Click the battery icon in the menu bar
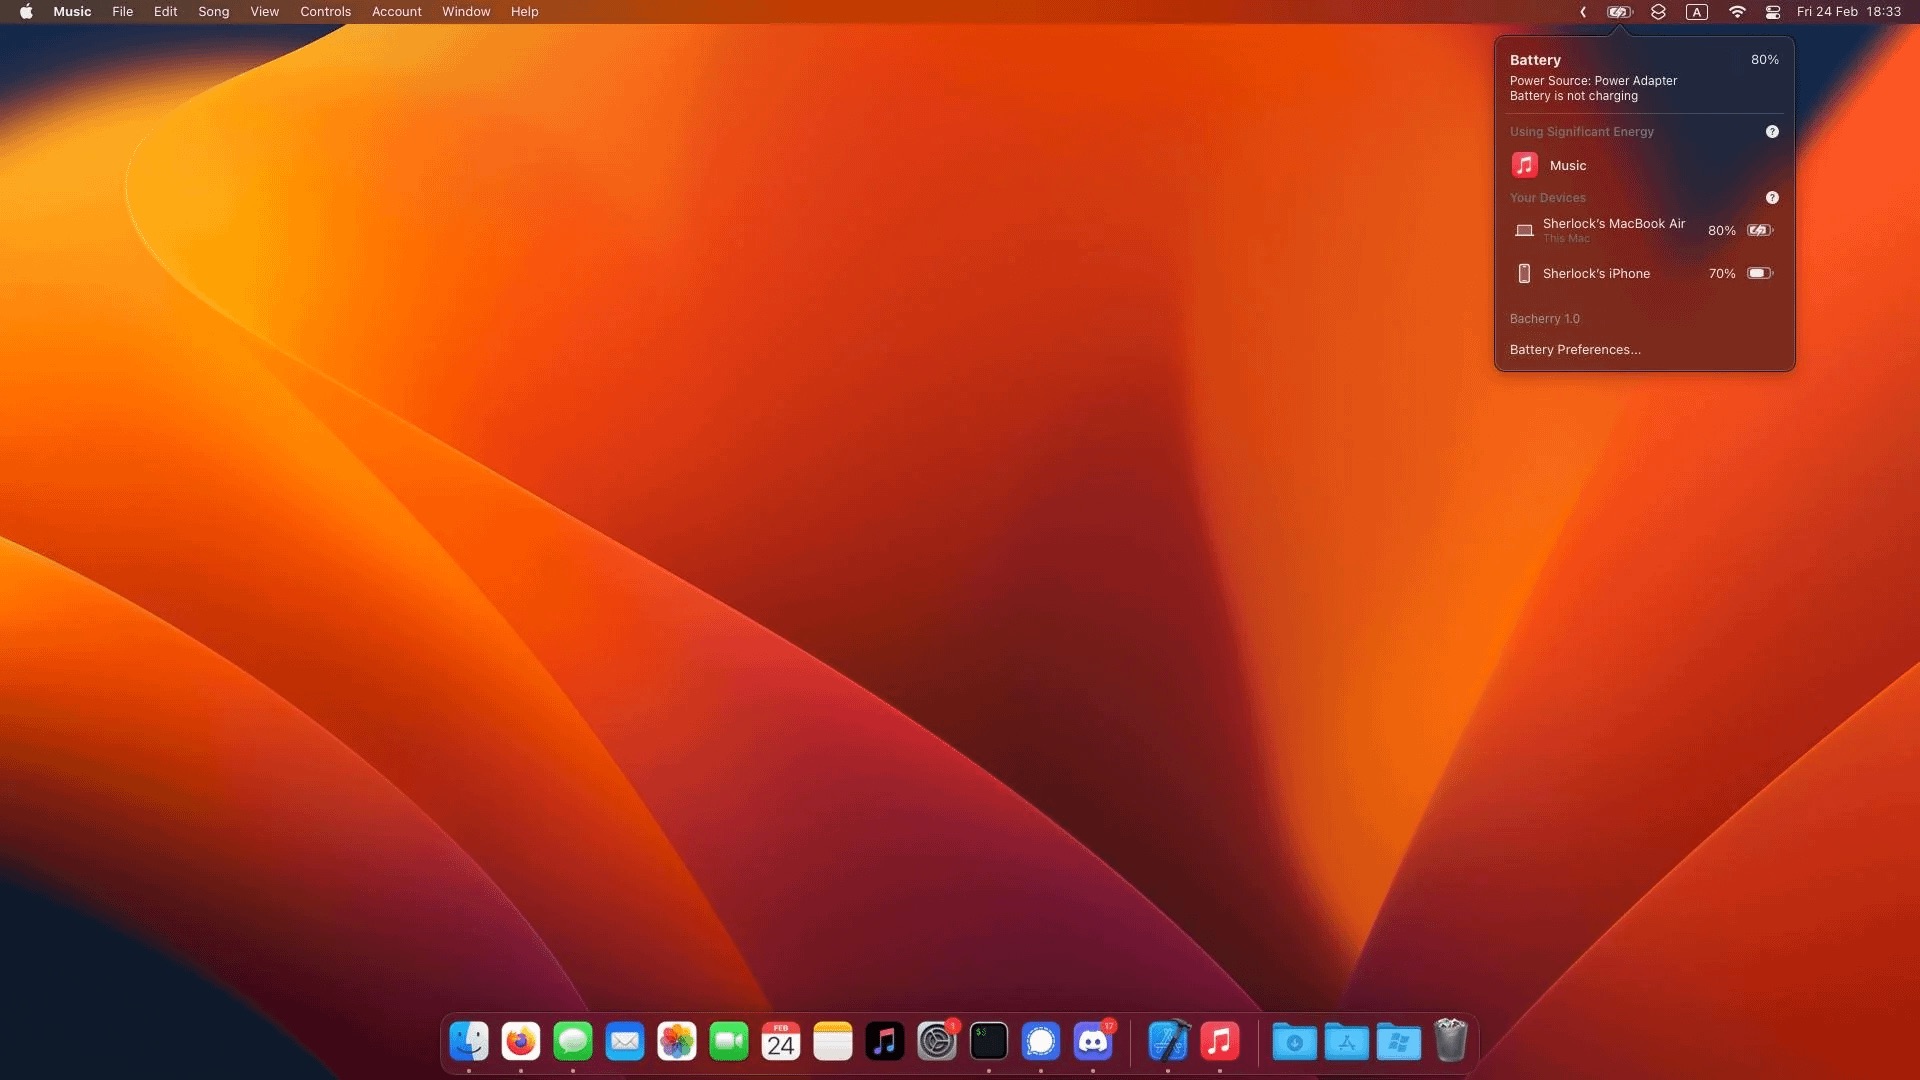 [1619, 12]
